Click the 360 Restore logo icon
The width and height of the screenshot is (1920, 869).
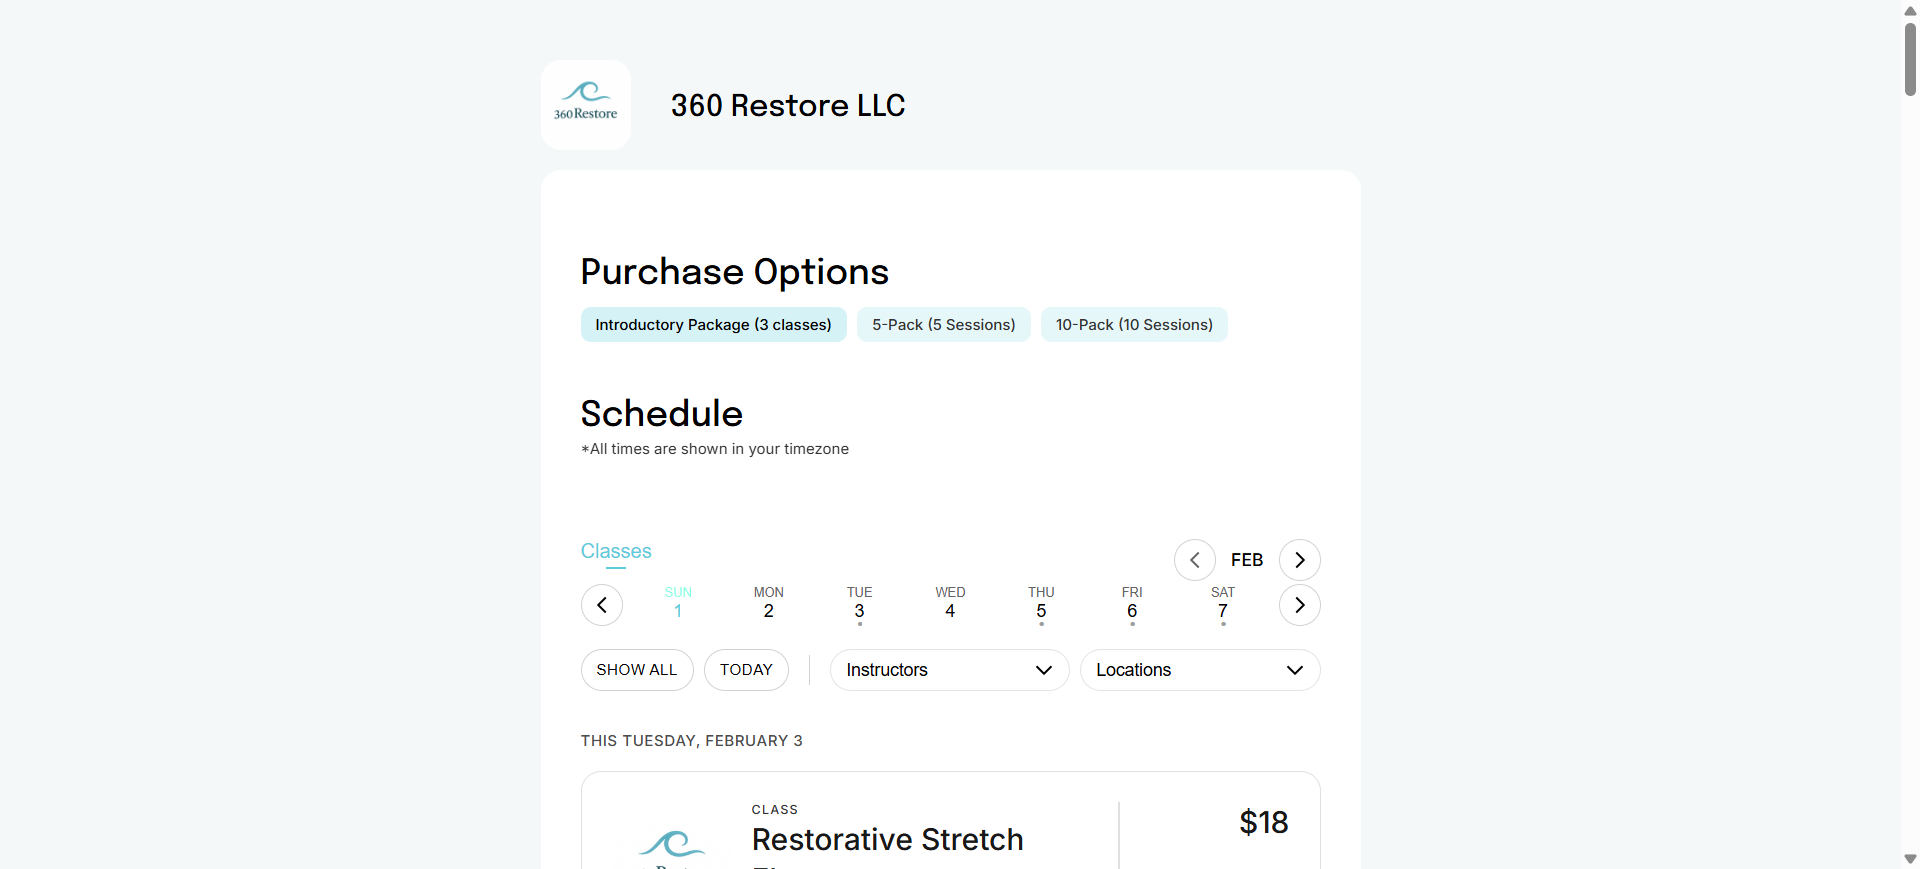tap(586, 105)
